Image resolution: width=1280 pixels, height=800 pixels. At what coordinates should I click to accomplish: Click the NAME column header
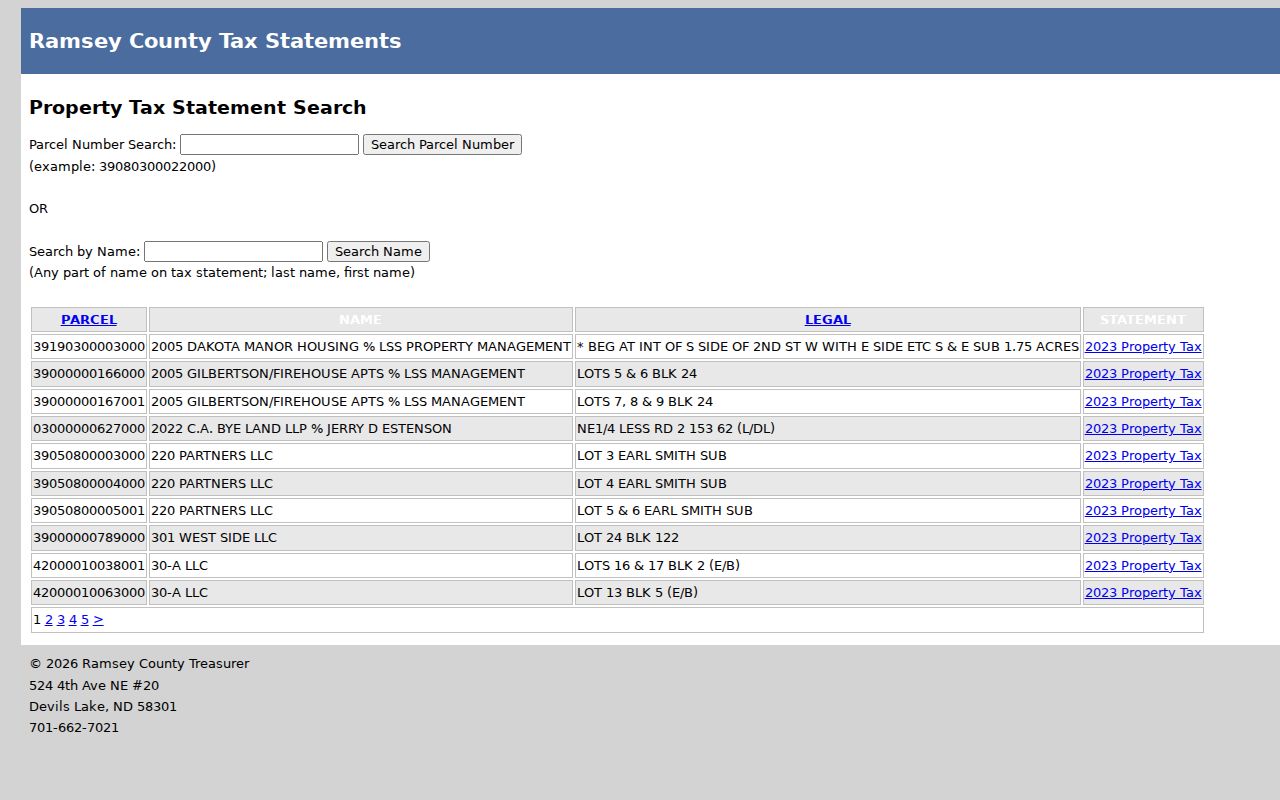(360, 320)
